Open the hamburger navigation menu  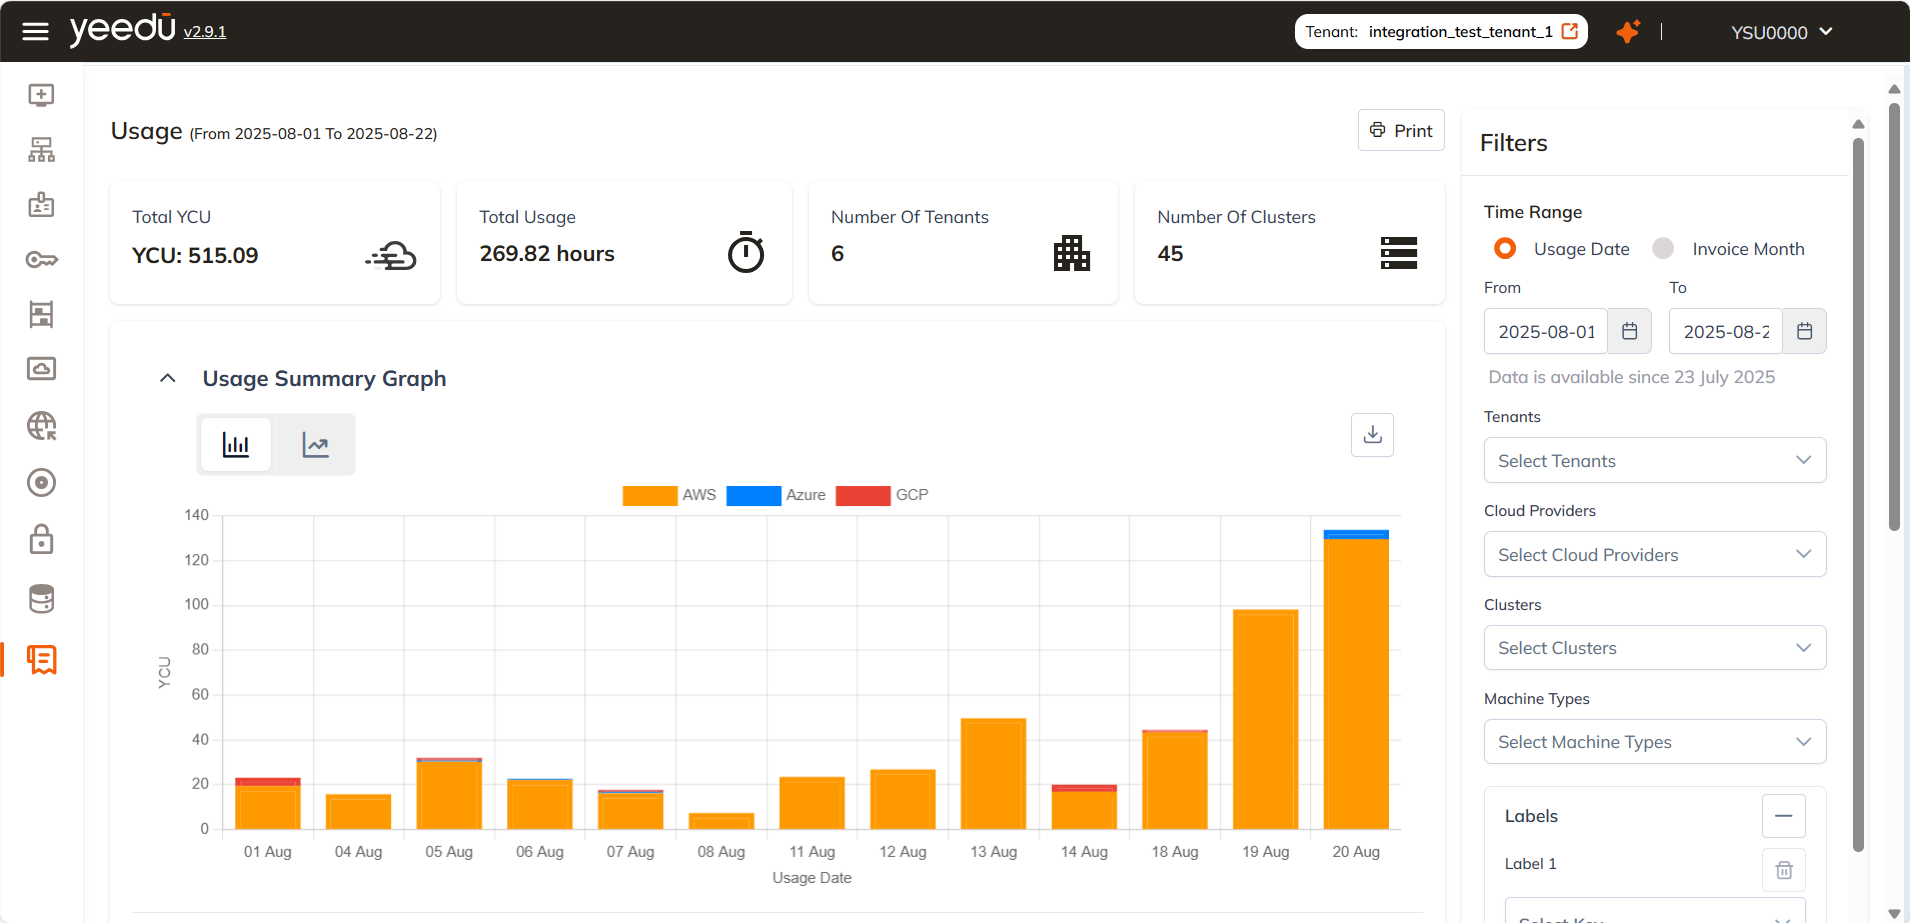pyautogui.click(x=35, y=32)
